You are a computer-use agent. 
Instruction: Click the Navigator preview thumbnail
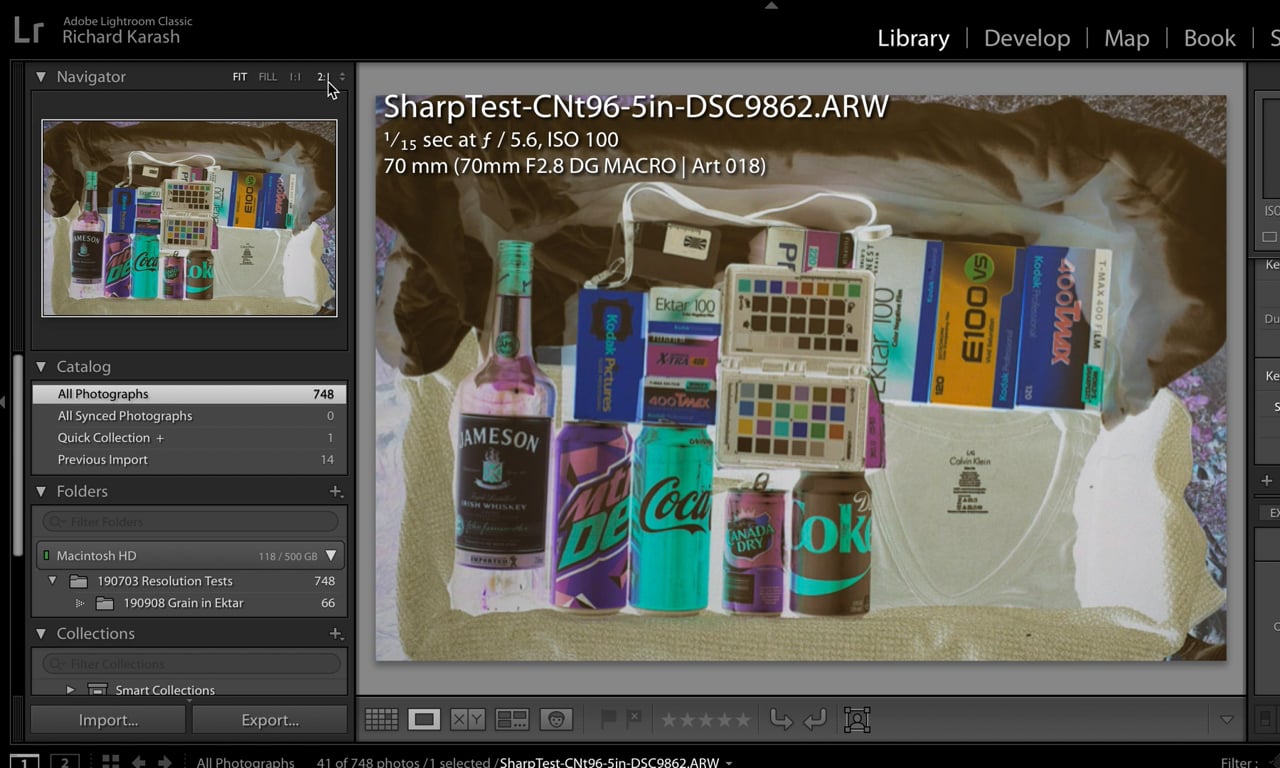(189, 218)
